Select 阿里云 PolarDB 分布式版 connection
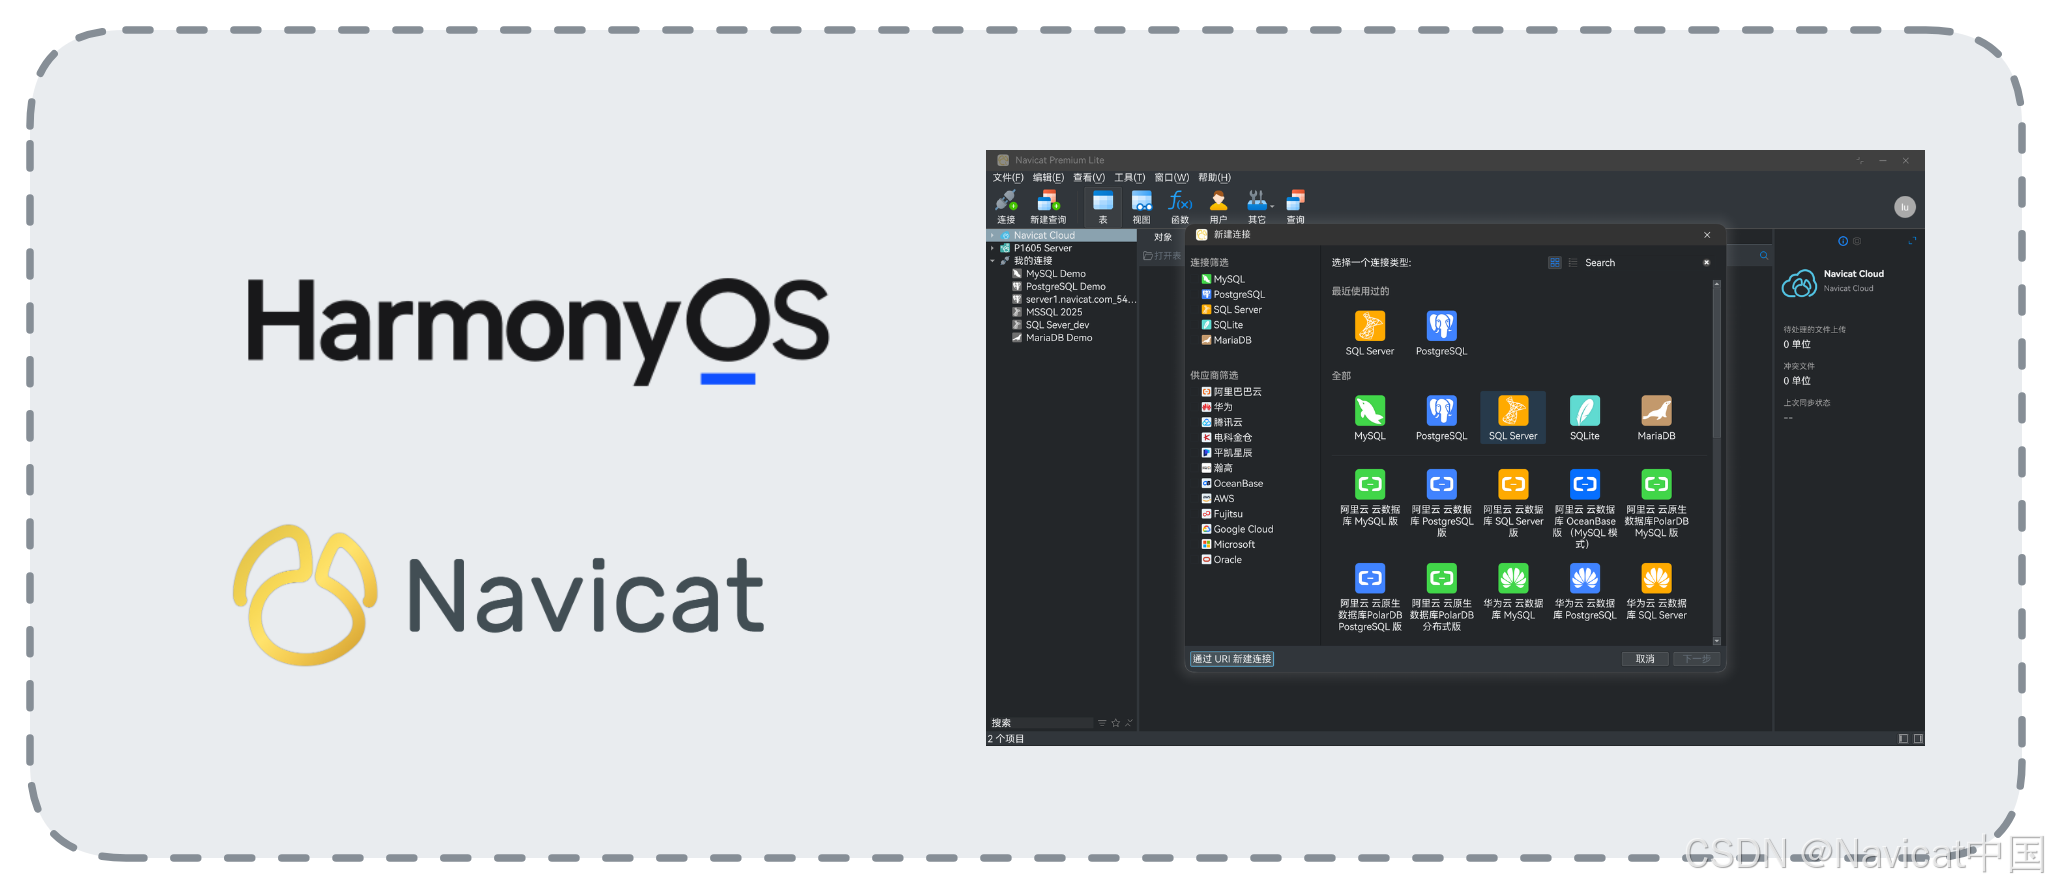This screenshot has height=888, width=2051. (1441, 597)
